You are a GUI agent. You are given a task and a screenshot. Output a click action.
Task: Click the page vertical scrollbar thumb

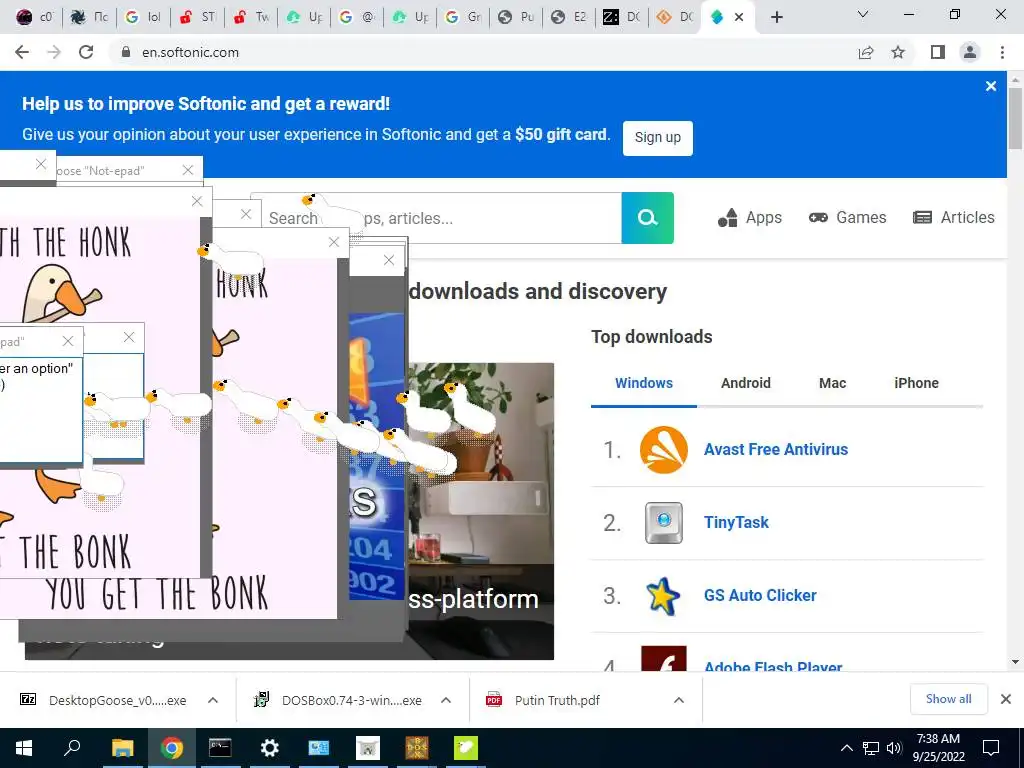(1016, 118)
